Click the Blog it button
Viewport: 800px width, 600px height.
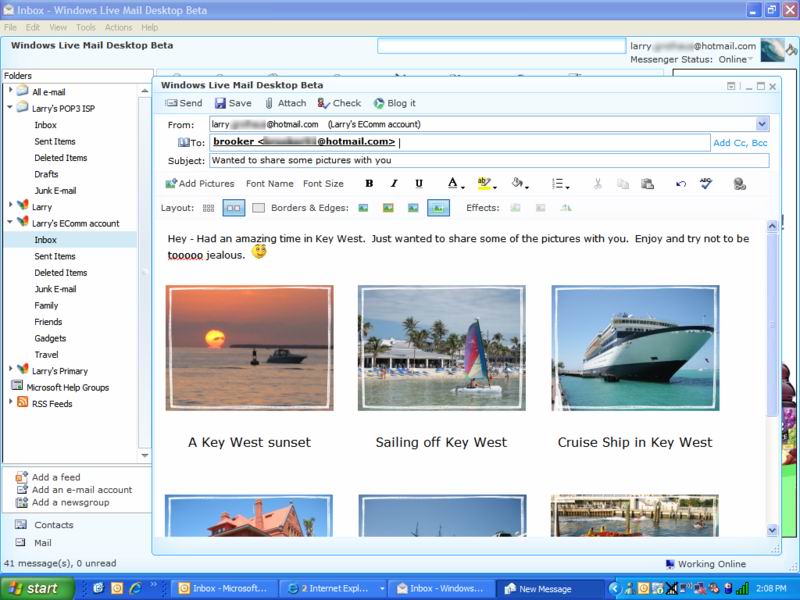(394, 103)
